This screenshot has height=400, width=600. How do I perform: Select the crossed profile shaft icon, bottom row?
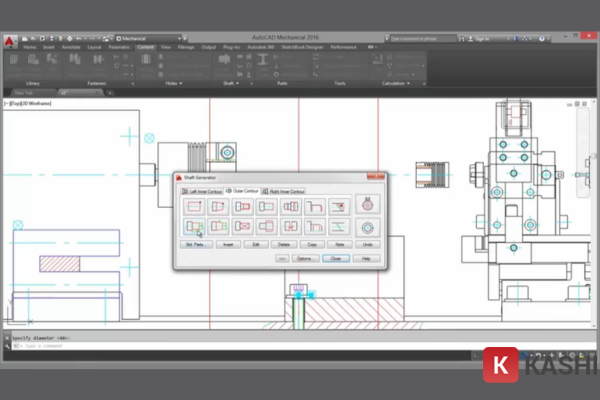point(242,226)
